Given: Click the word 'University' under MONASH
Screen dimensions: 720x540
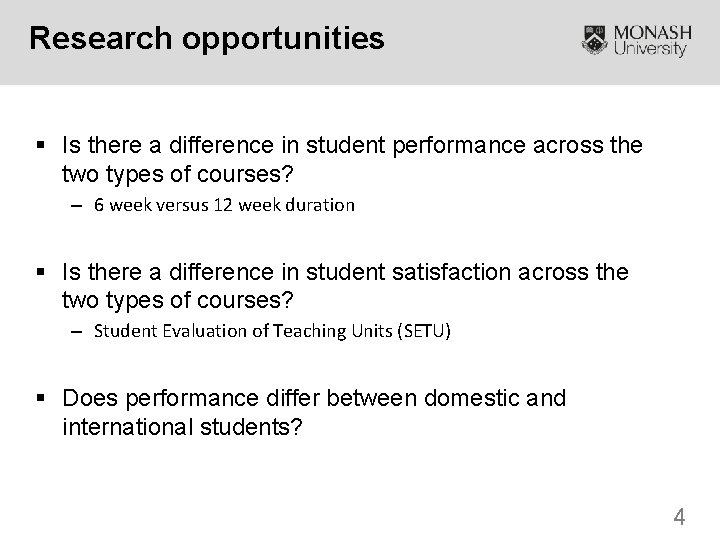Looking at the screenshot, I should 652,49.
